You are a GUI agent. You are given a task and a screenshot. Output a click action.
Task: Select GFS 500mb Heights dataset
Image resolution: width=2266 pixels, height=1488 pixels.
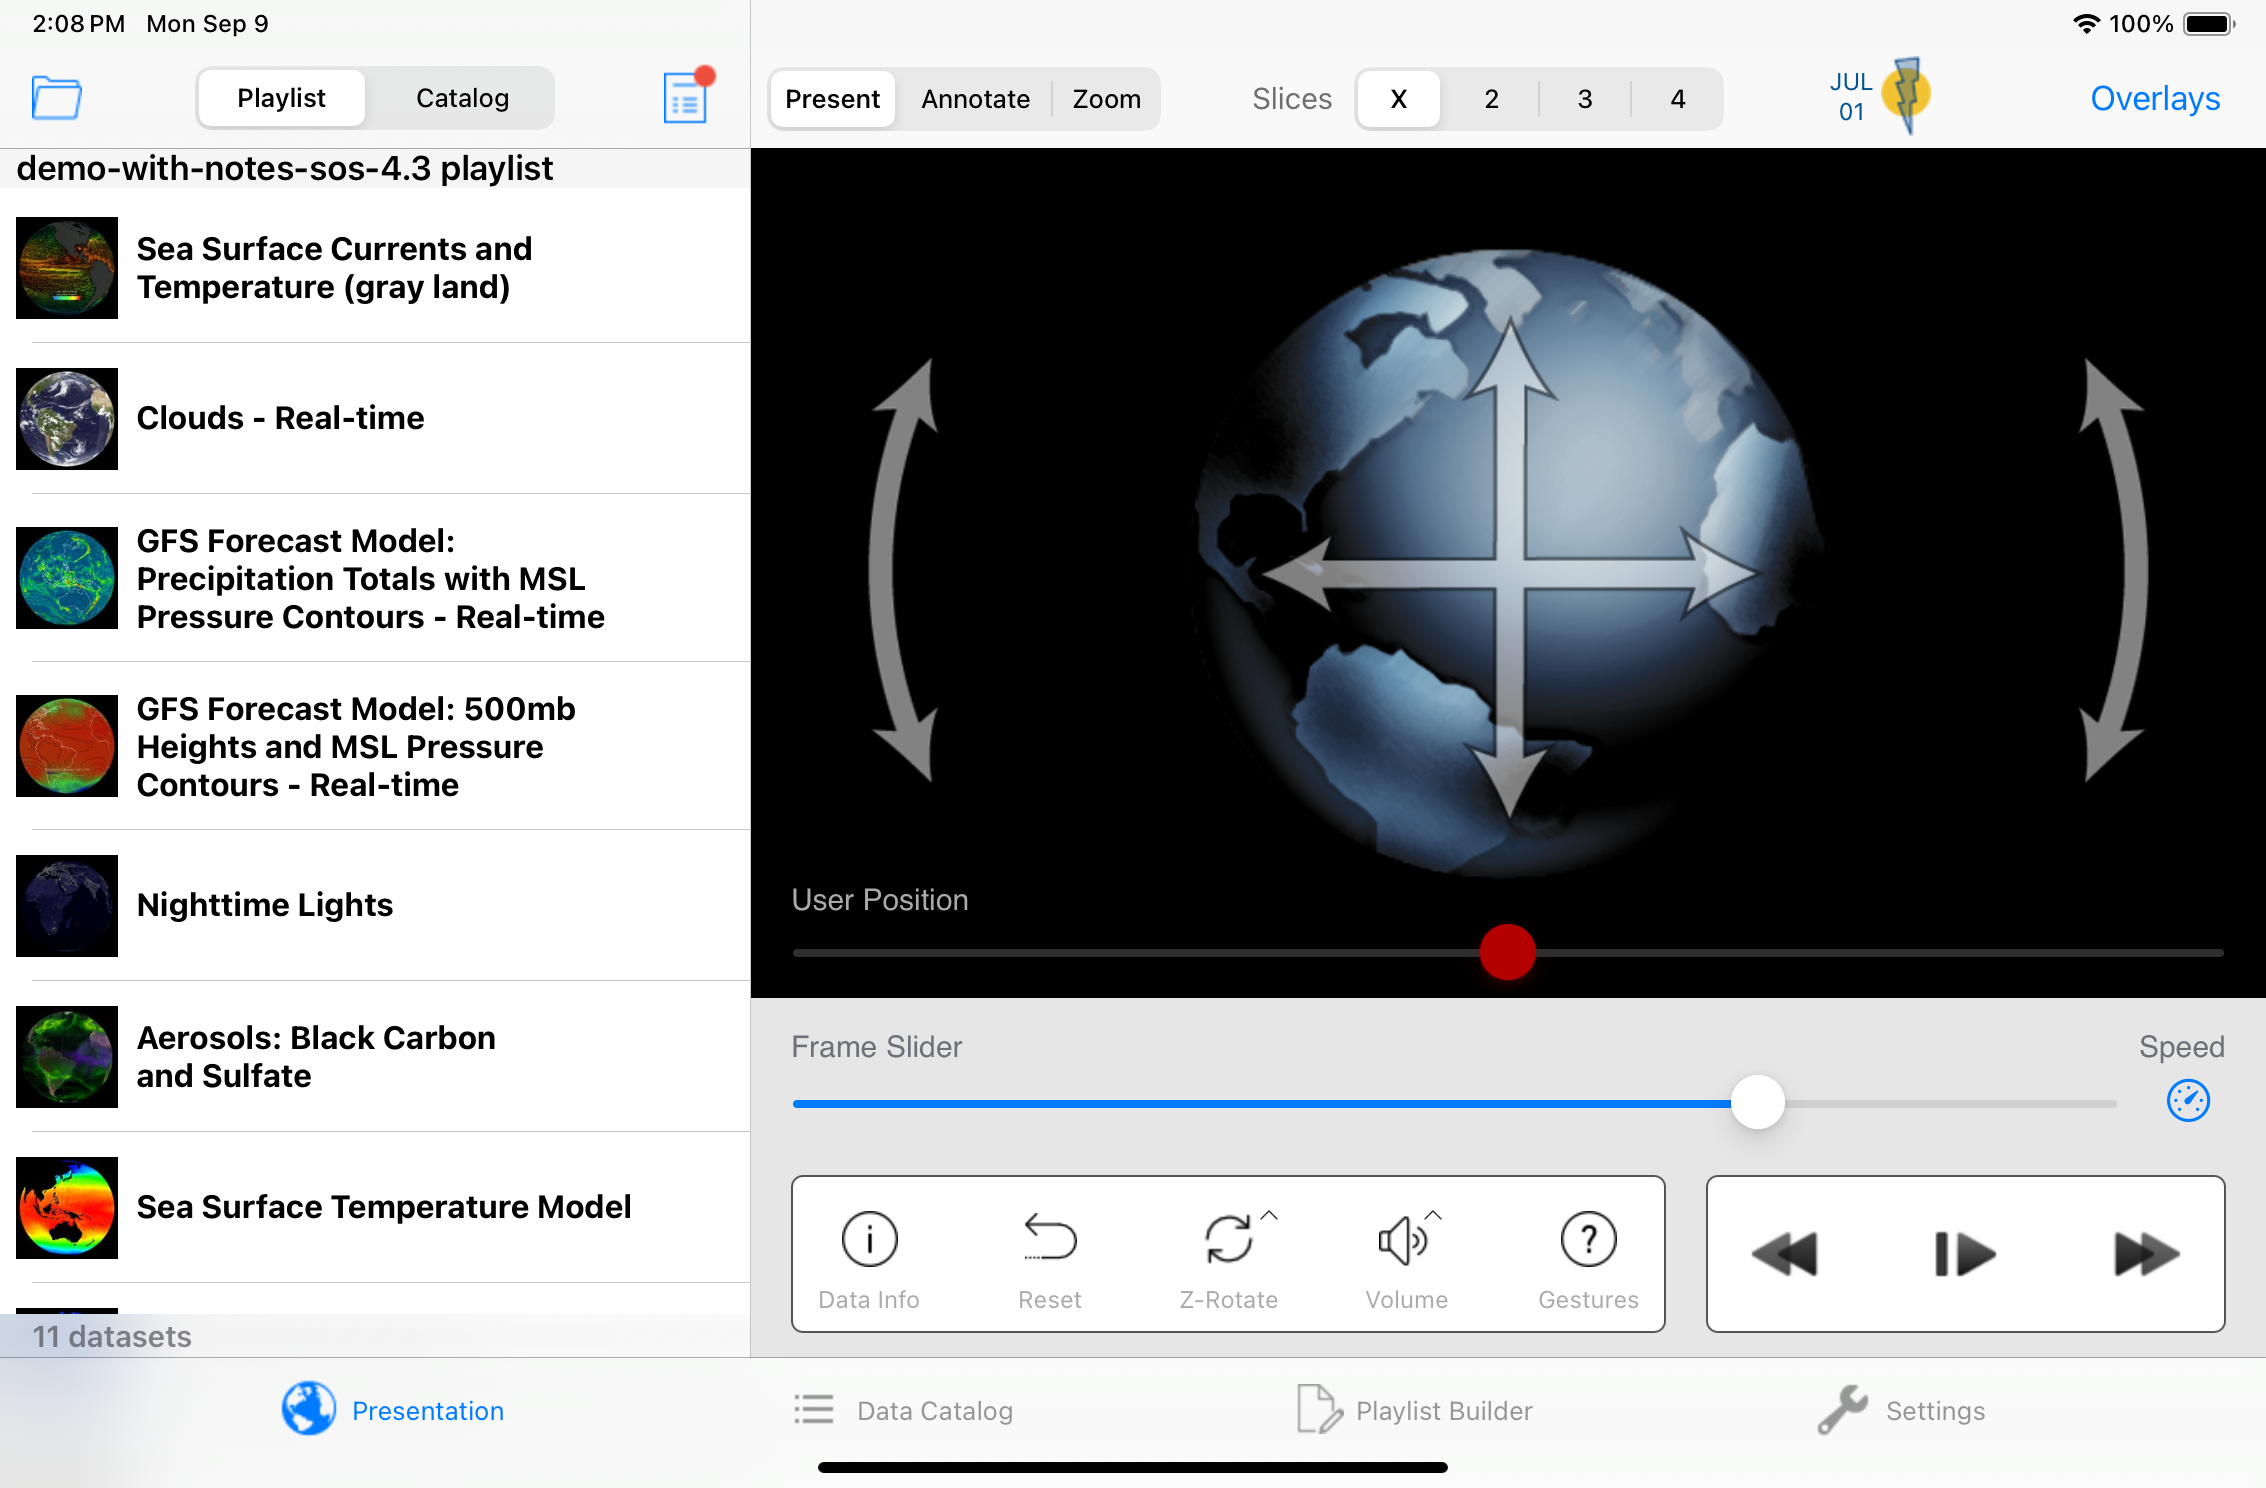(x=375, y=746)
